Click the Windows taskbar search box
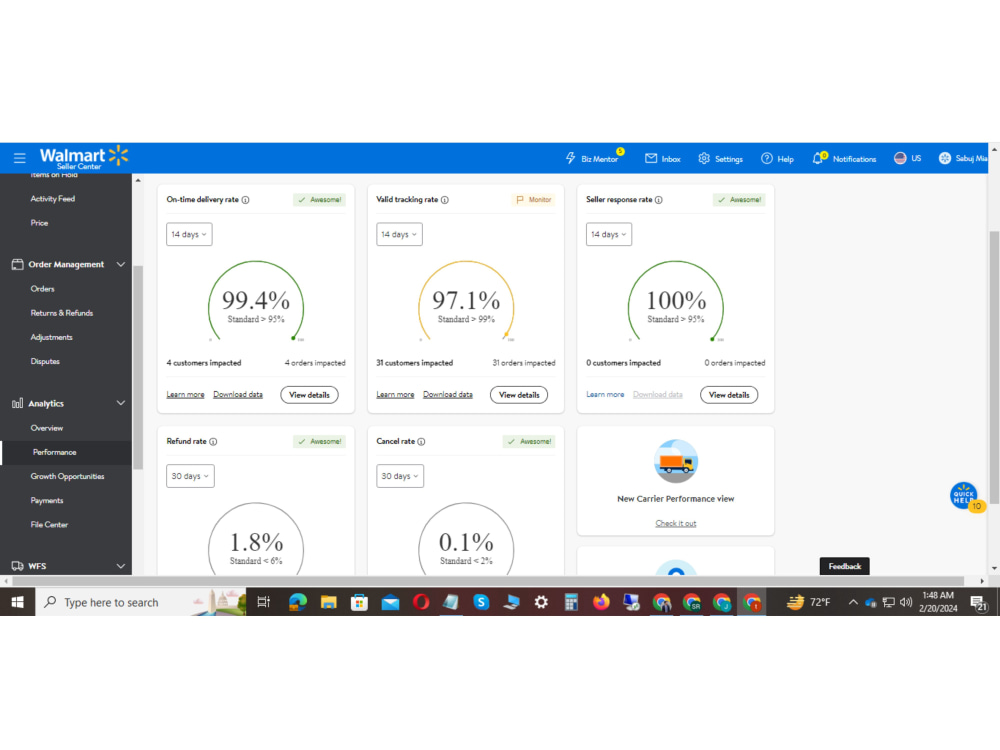The width and height of the screenshot is (1000, 750). 140,602
